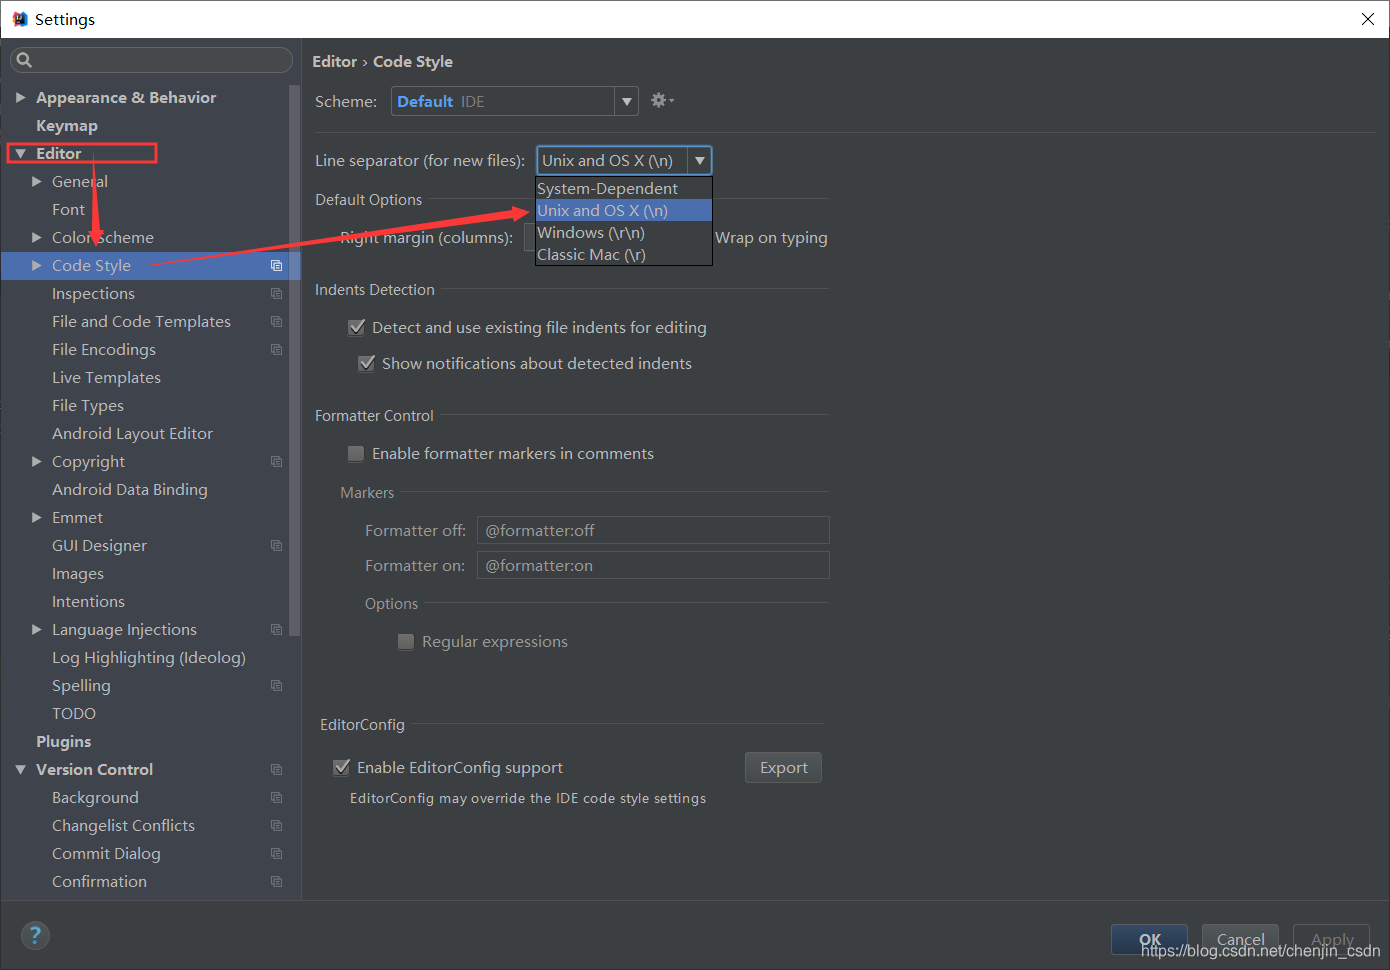Click project-level icon beside Spelling

[277, 685]
